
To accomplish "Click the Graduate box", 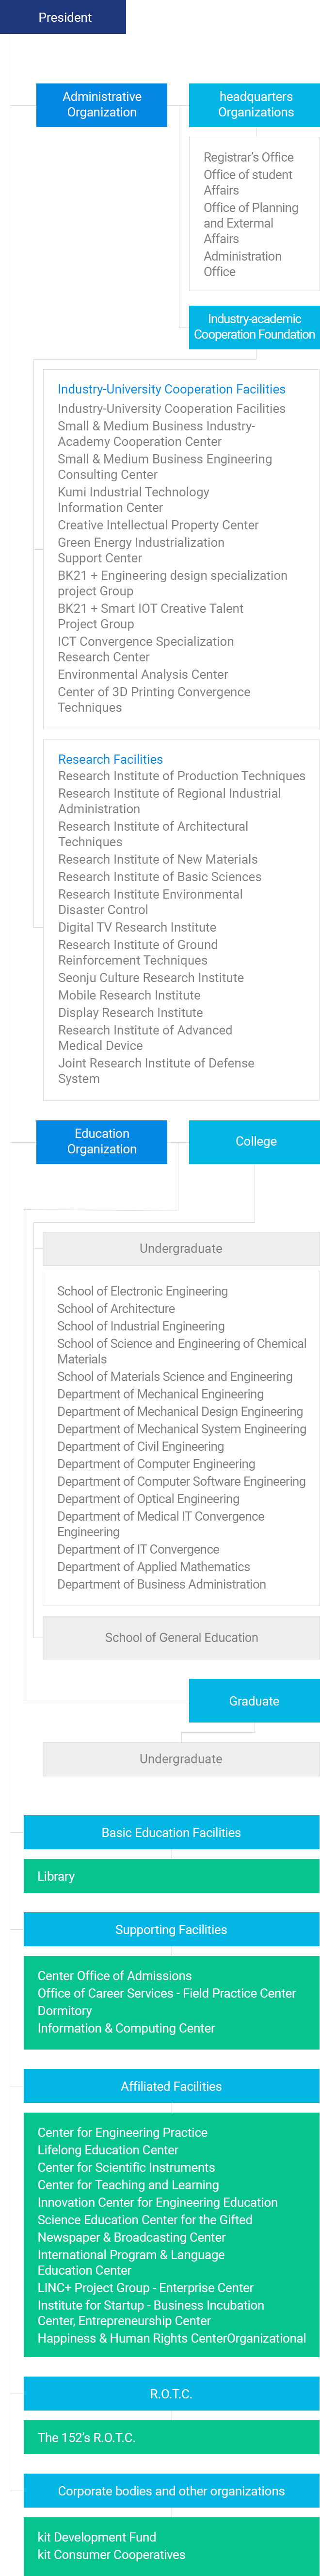I will tap(254, 1700).
